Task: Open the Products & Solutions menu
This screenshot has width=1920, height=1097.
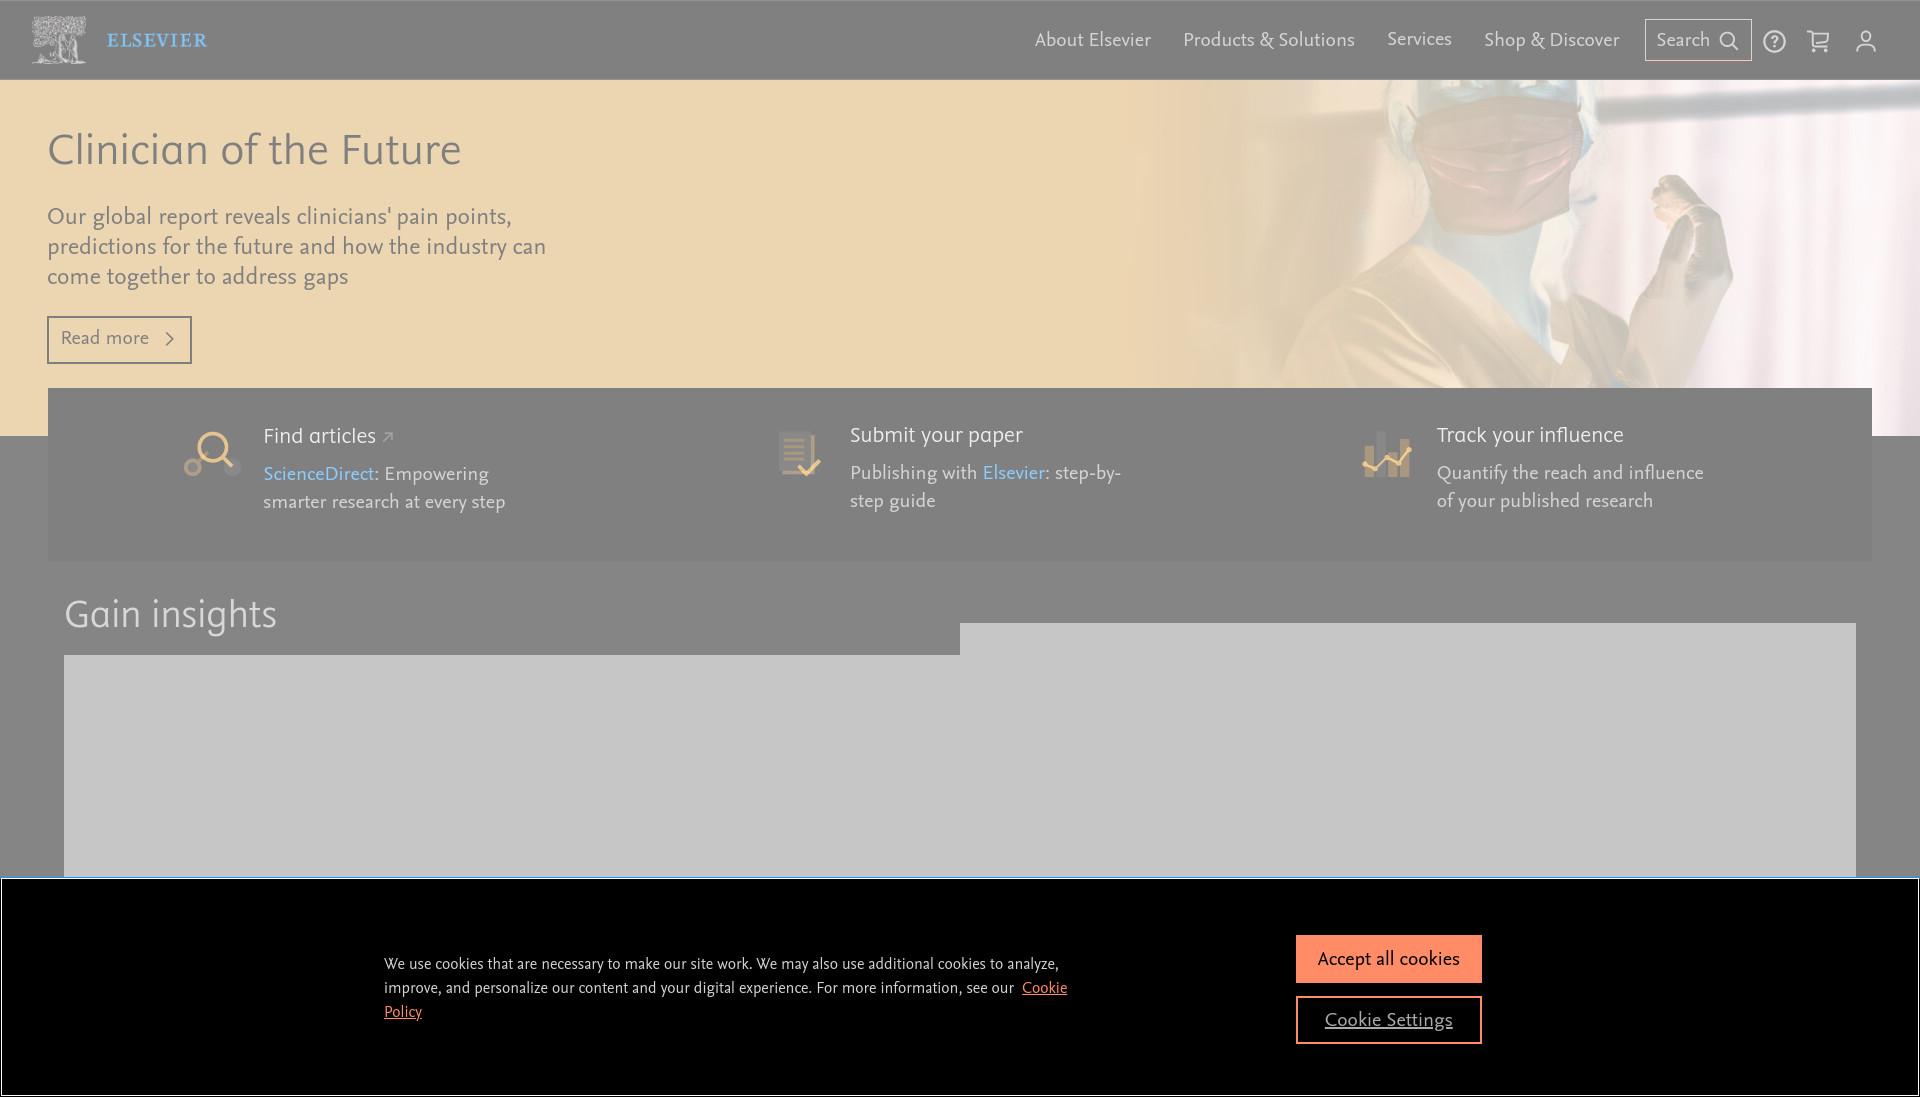Action: (x=1268, y=40)
